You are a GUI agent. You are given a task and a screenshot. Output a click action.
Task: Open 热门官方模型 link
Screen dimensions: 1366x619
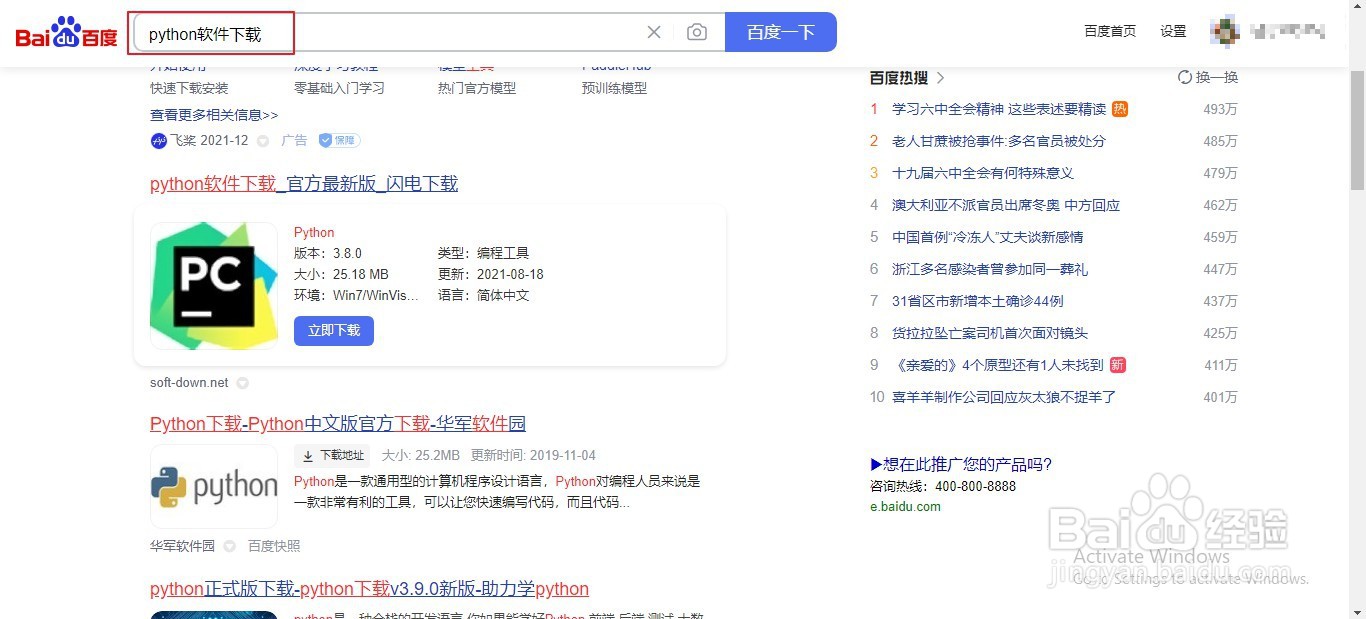click(x=477, y=88)
